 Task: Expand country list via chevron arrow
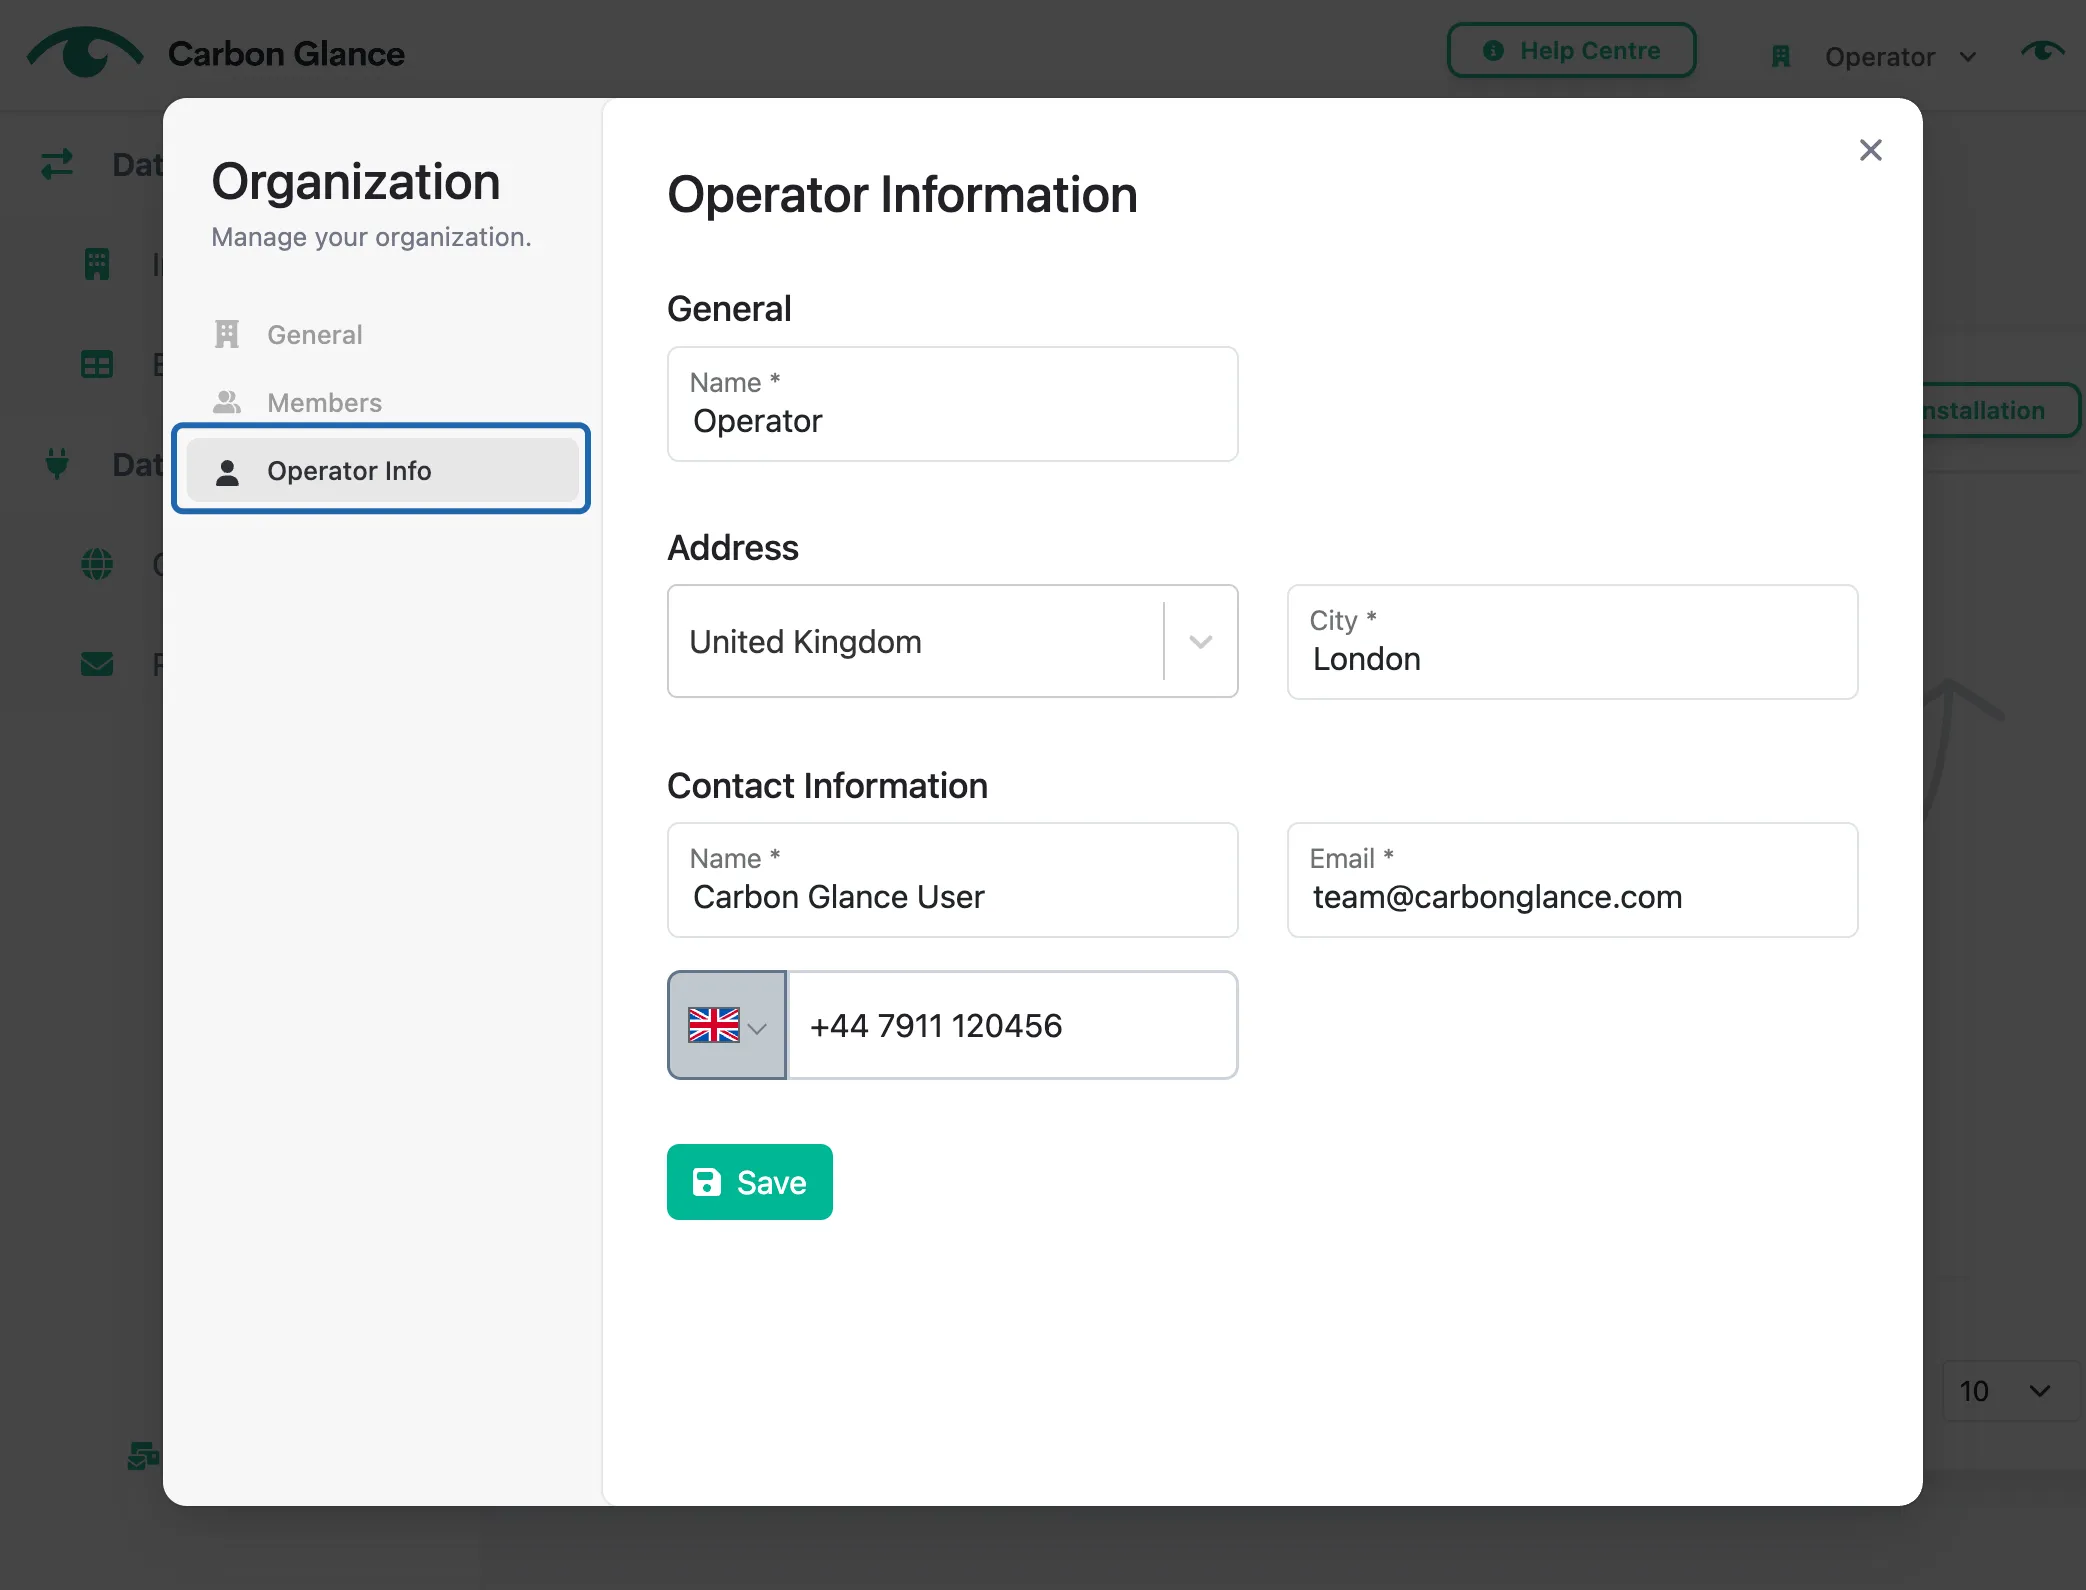click(x=1201, y=642)
